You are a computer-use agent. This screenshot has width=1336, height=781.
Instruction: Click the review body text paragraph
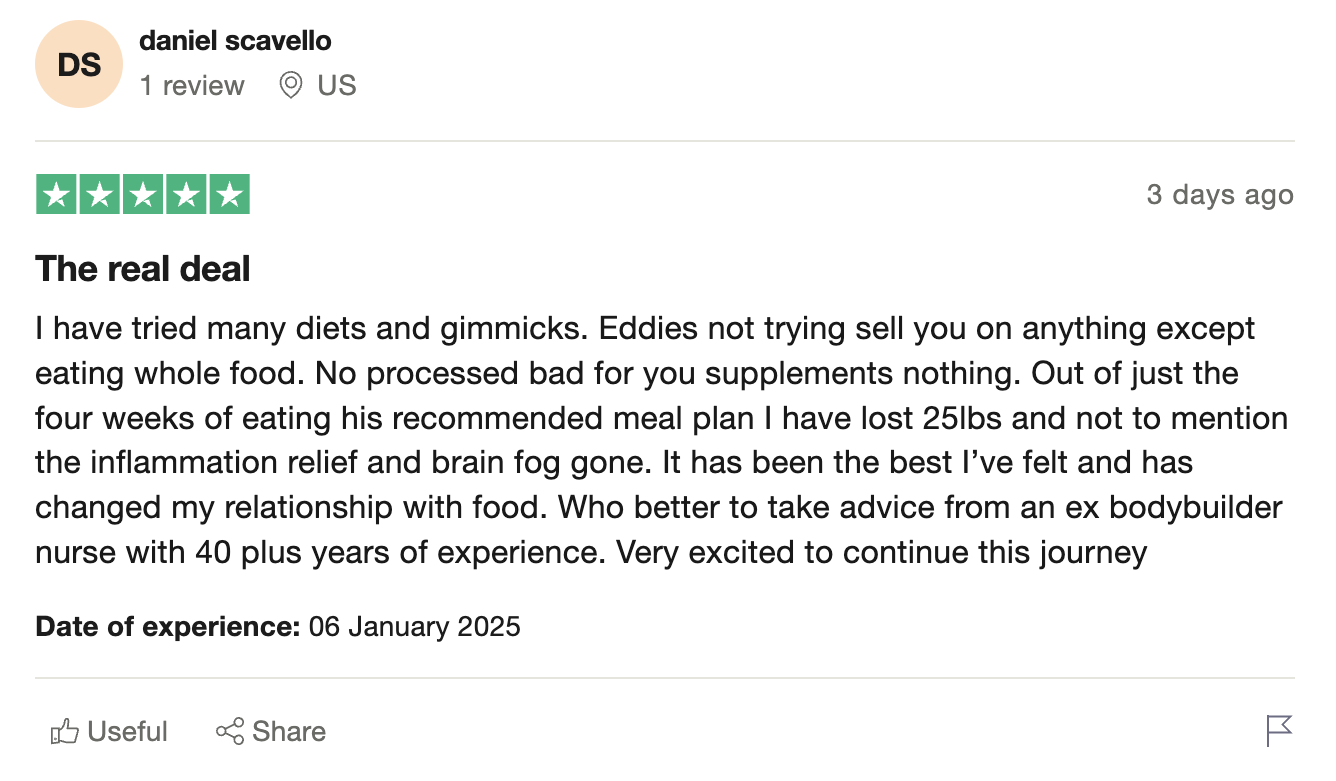(x=661, y=440)
